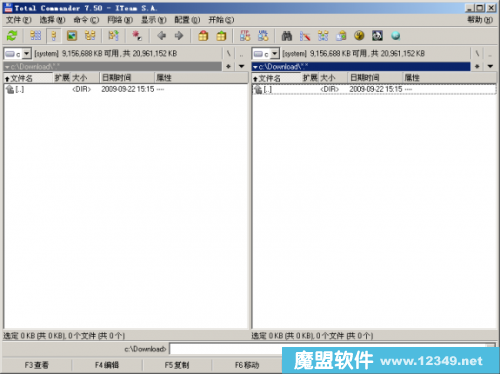Open the 文件 menu
Viewport: 500px width, 374px height.
[19, 20]
